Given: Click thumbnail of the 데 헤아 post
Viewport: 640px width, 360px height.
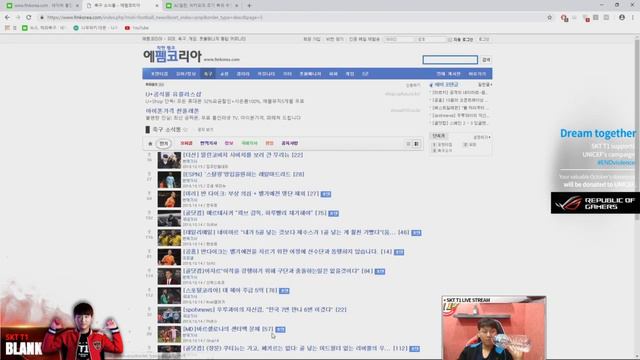Looking at the screenshot, I should (x=169, y=296).
